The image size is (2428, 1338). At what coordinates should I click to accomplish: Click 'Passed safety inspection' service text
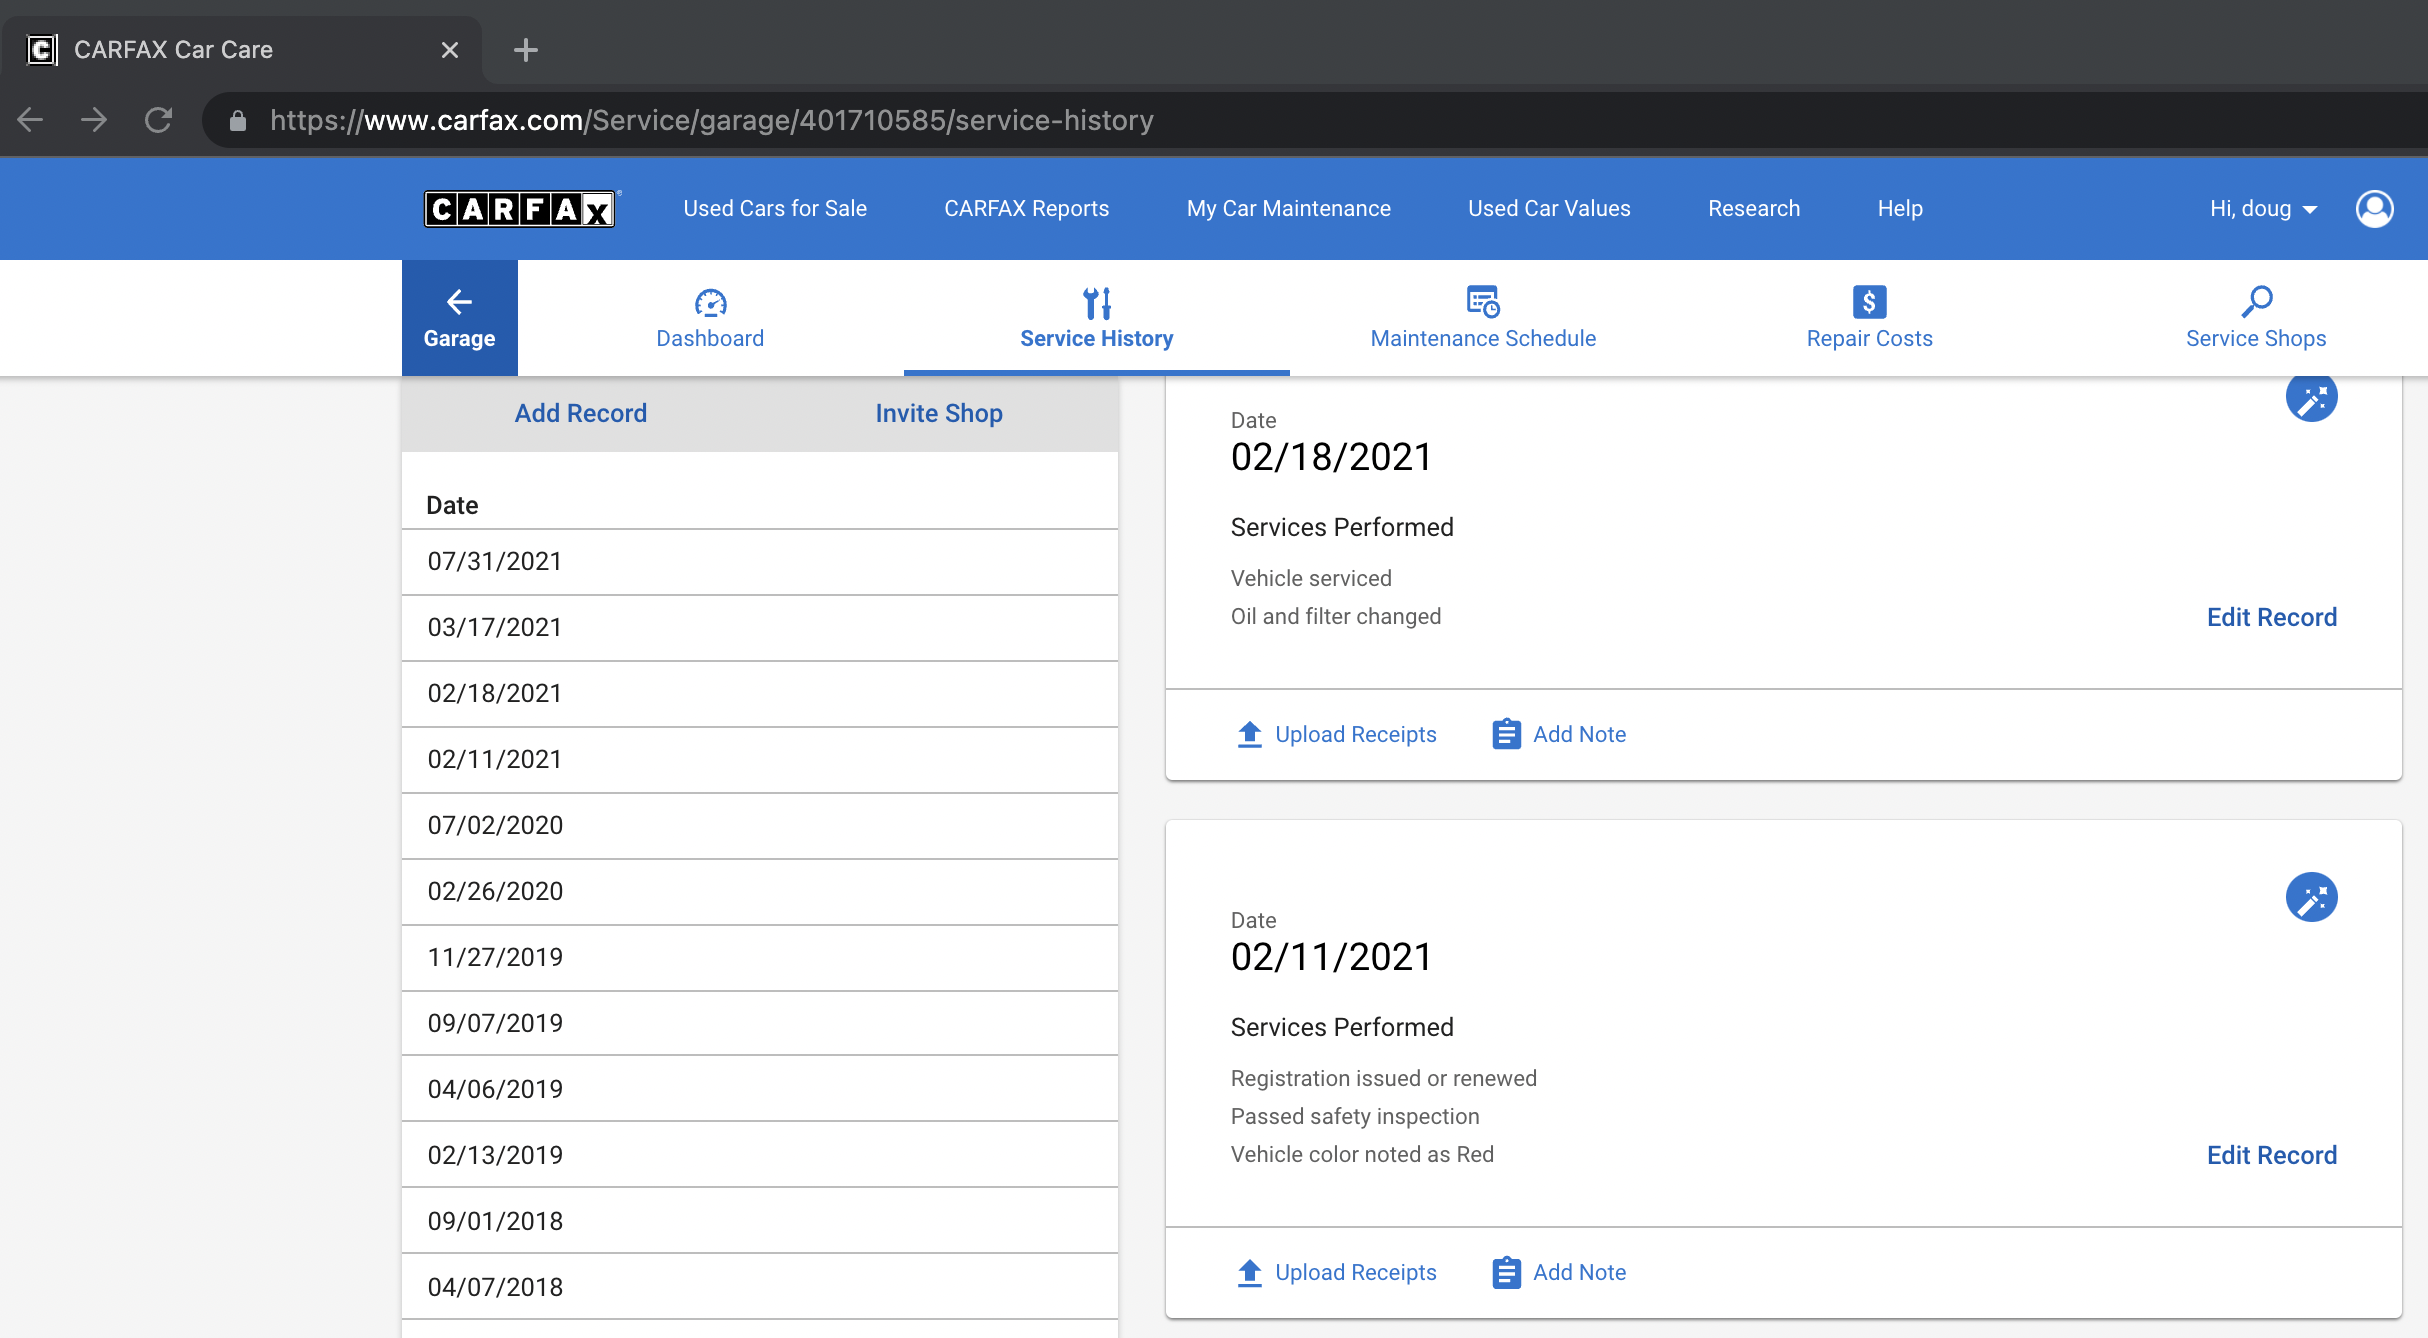coord(1355,1116)
